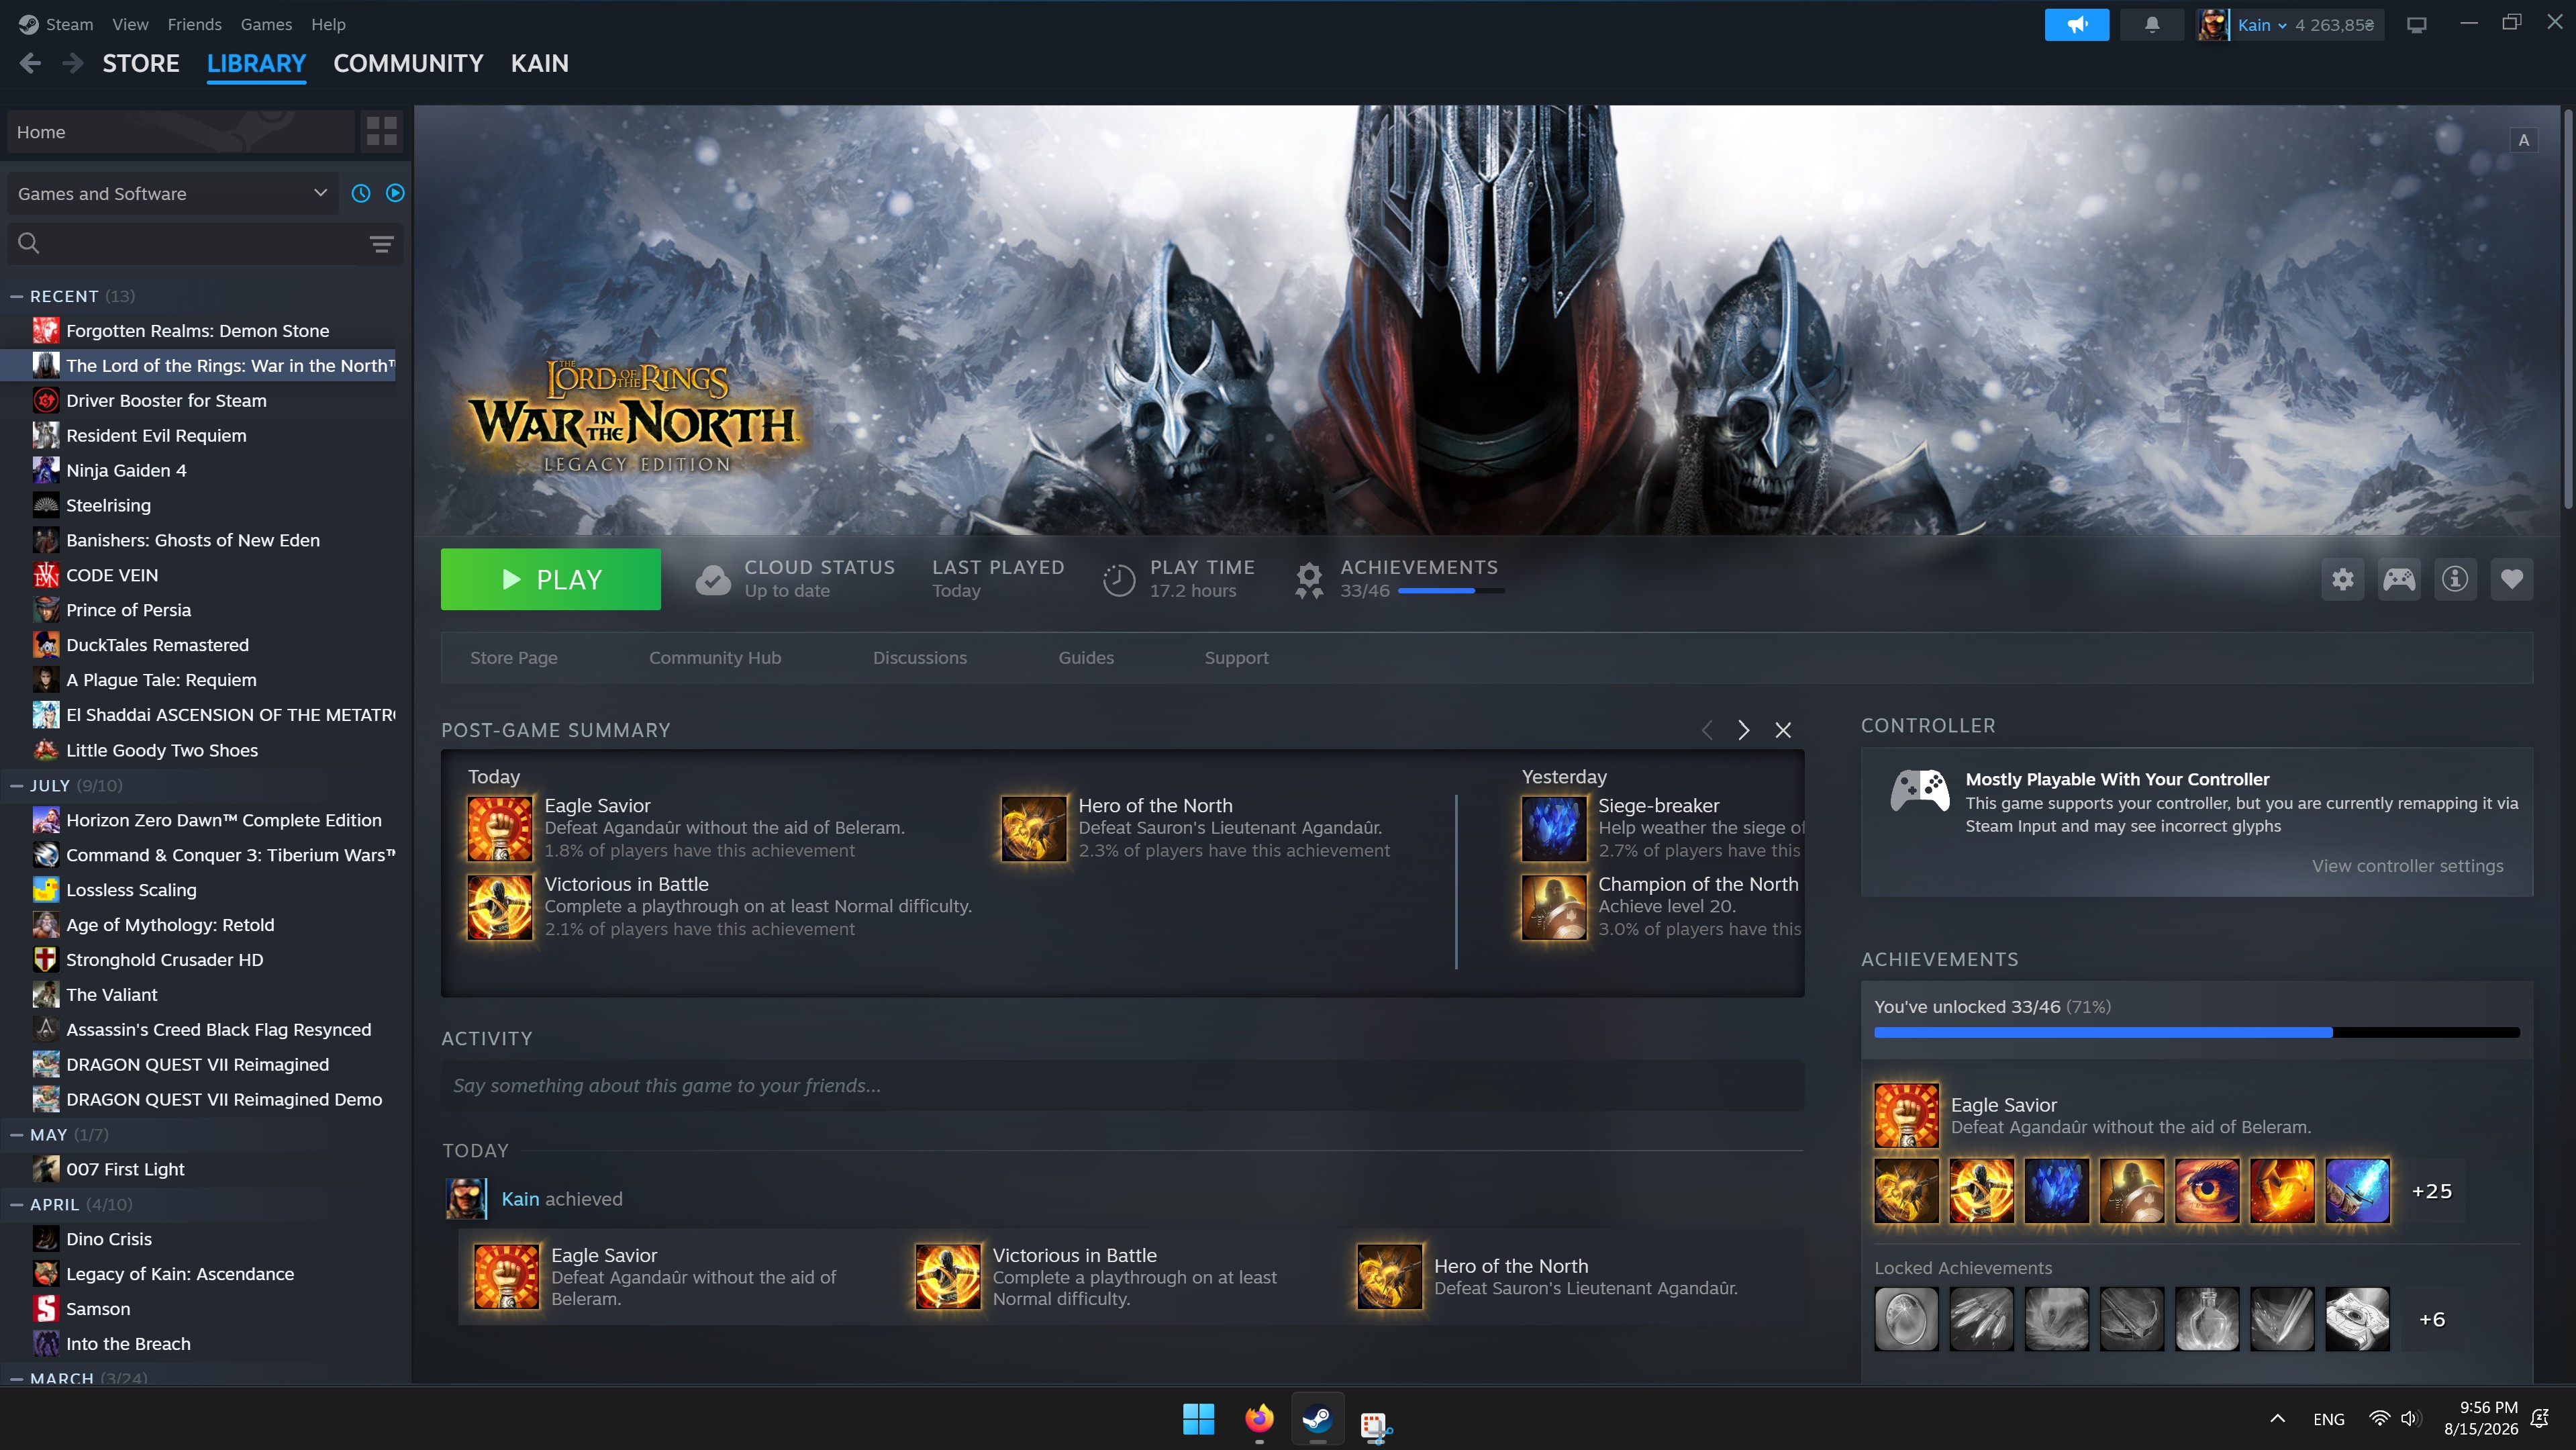The height and width of the screenshot is (1450, 2576).
Task: Open the Help menu
Action: (328, 24)
